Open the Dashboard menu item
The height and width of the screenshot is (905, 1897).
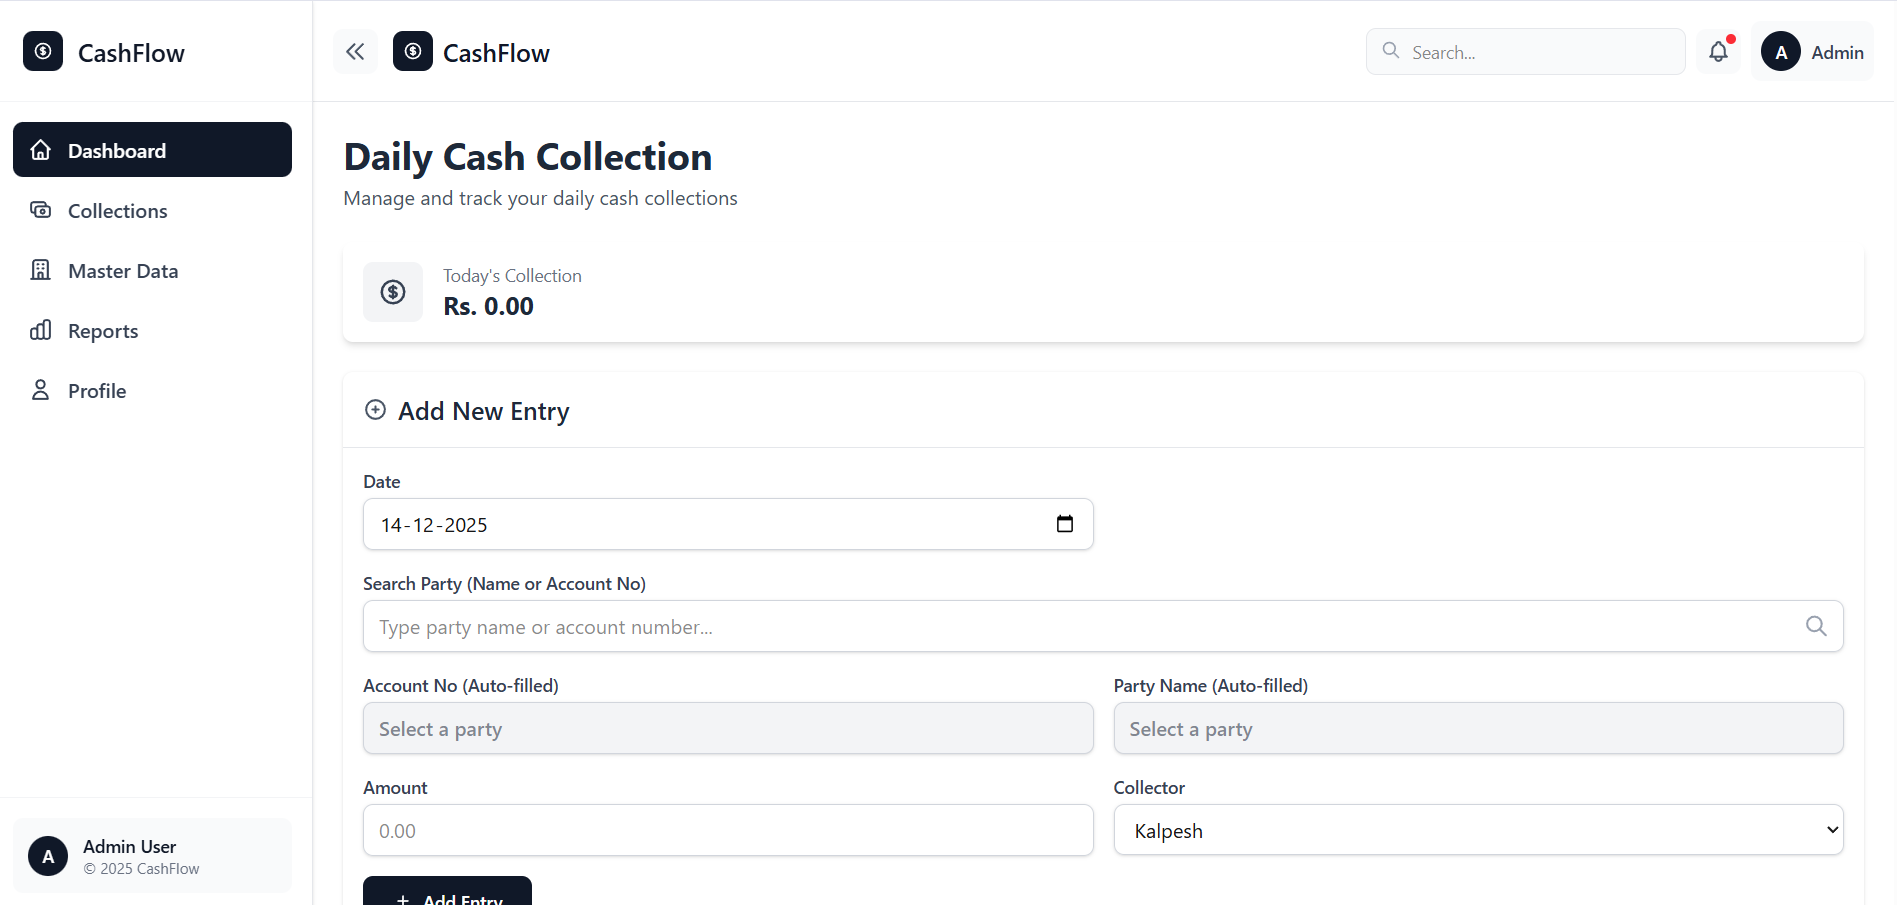coord(152,150)
